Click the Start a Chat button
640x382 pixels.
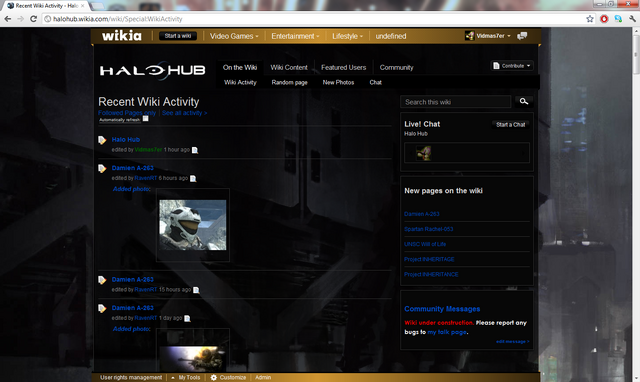[511, 124]
